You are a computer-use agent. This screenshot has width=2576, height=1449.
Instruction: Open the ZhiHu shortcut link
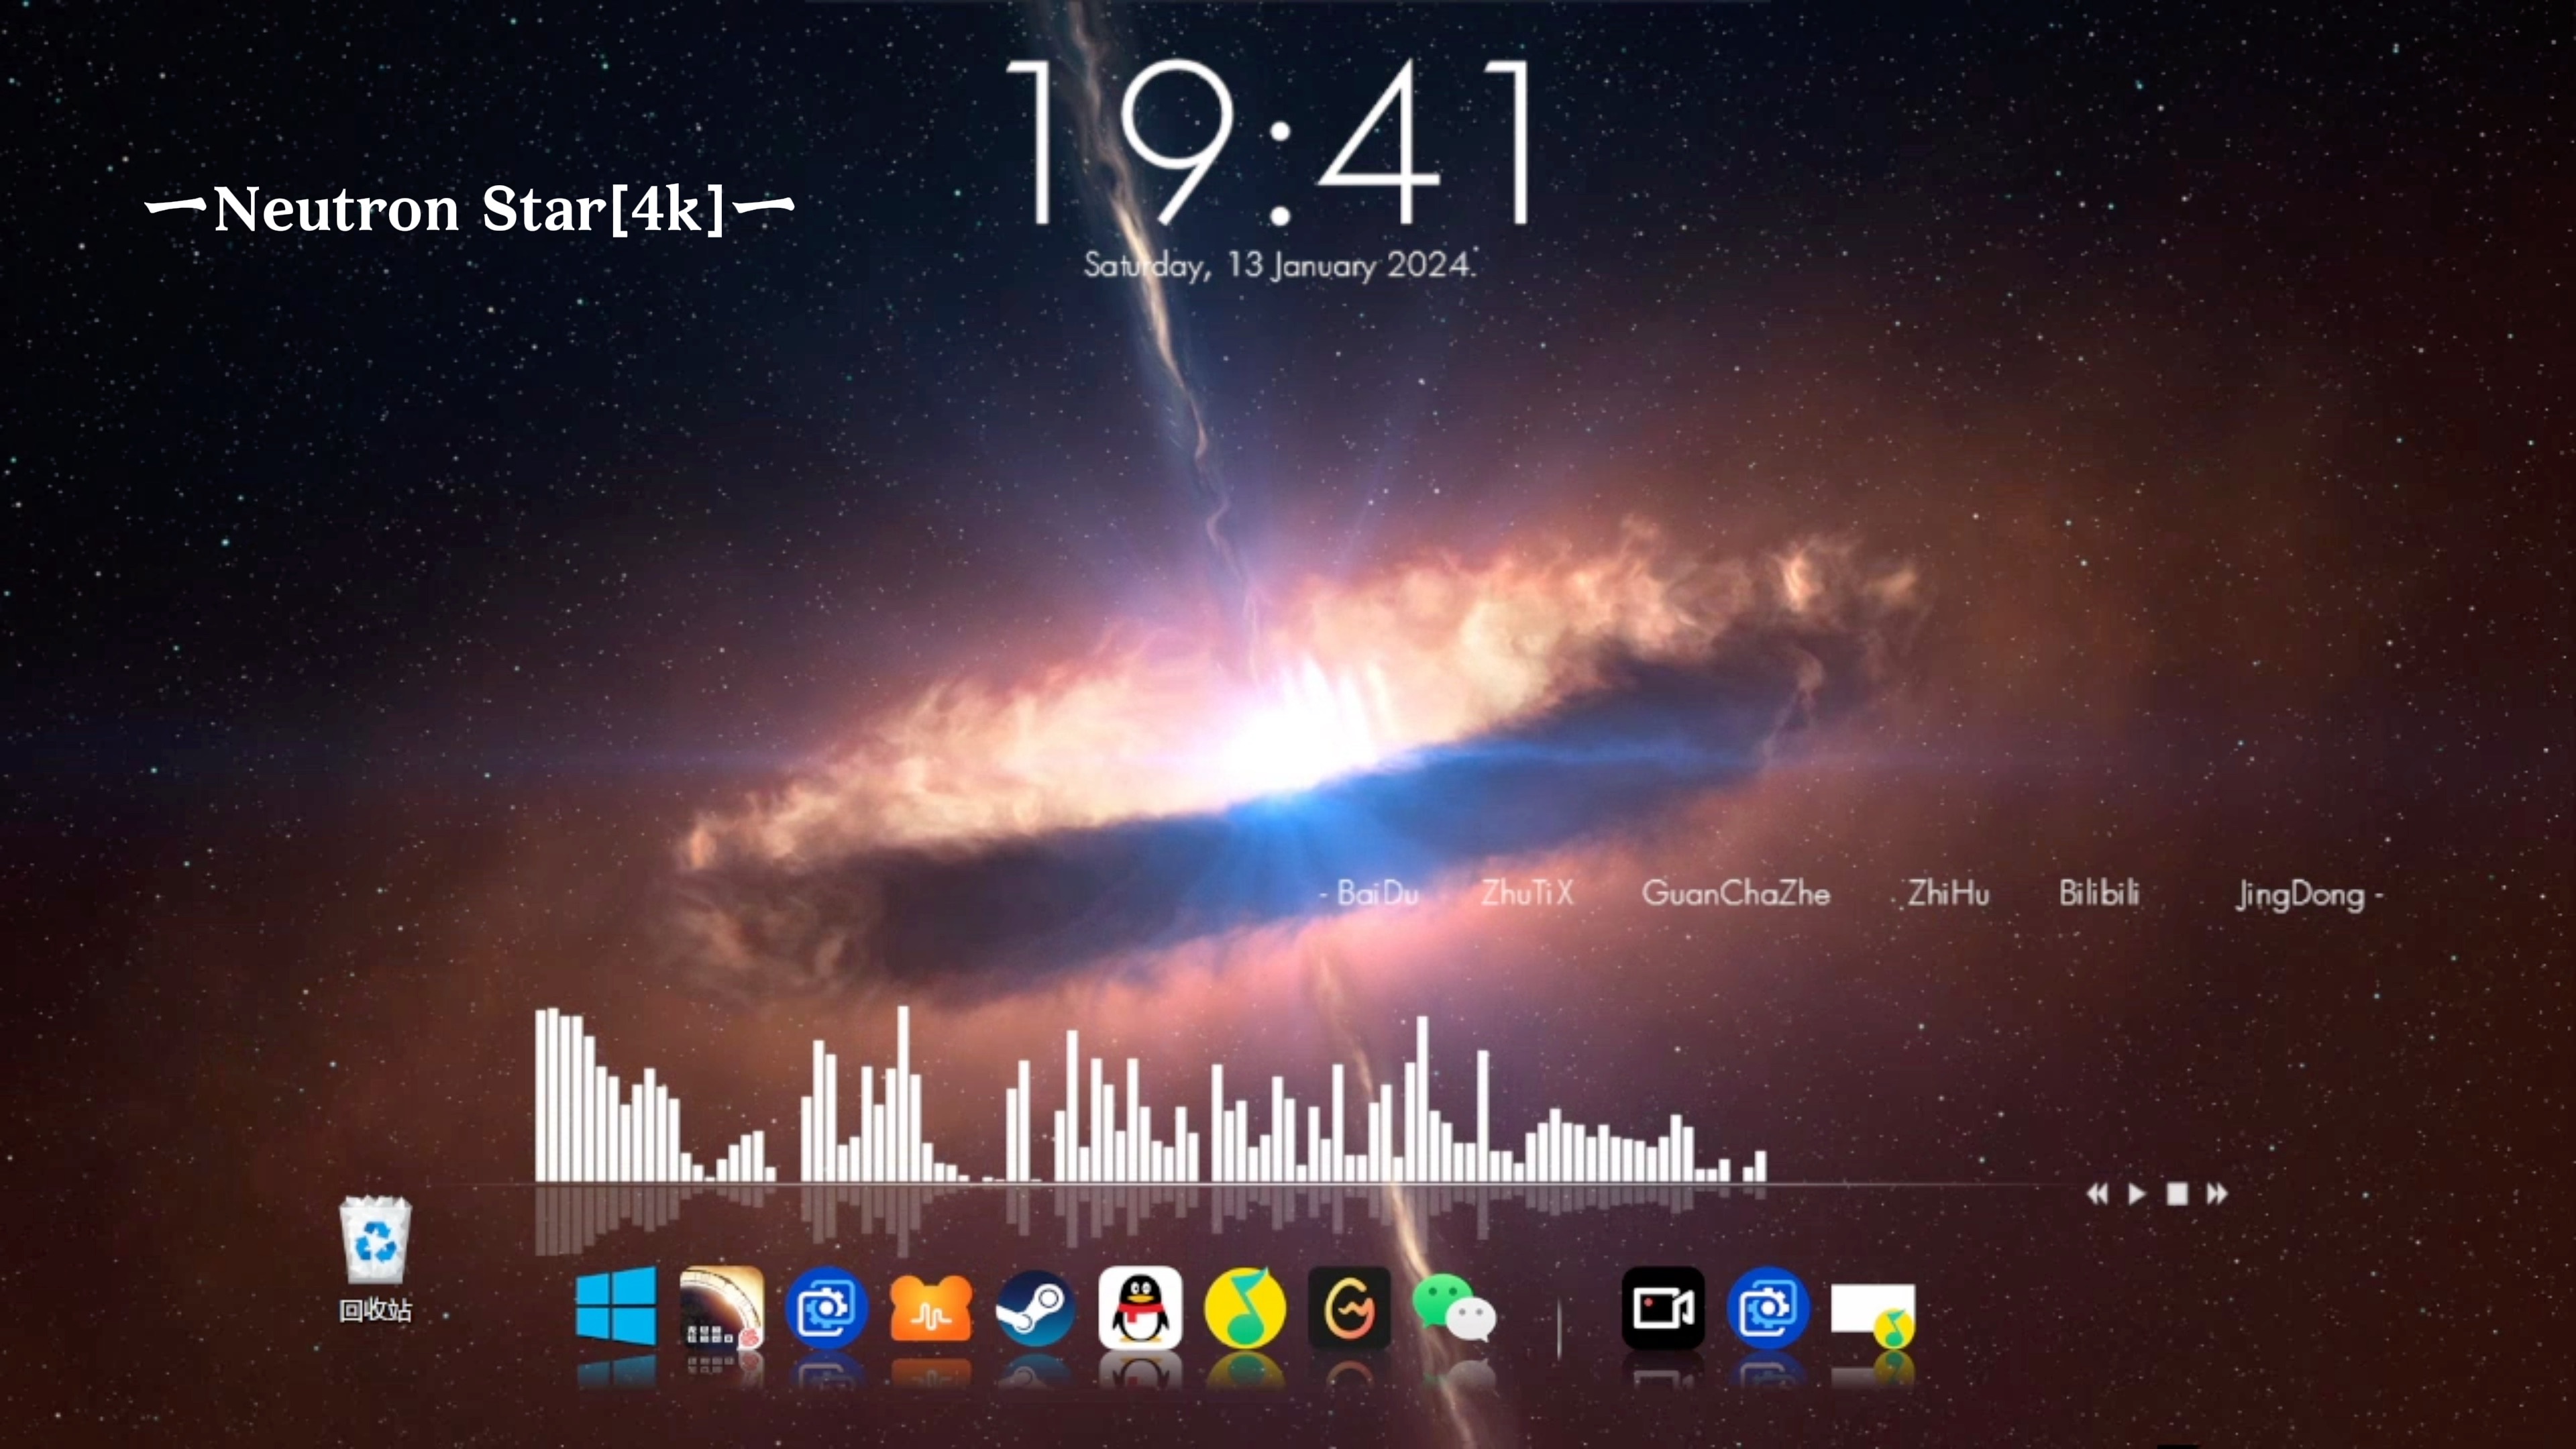(1948, 893)
